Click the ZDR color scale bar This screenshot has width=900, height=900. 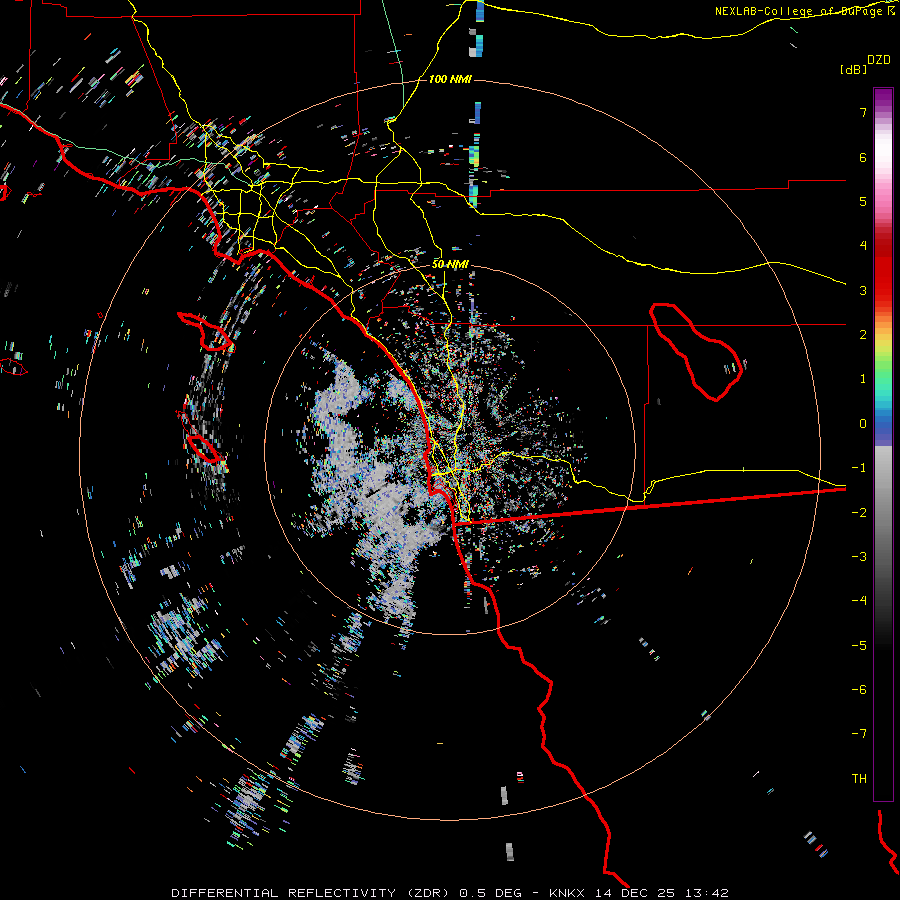click(883, 444)
